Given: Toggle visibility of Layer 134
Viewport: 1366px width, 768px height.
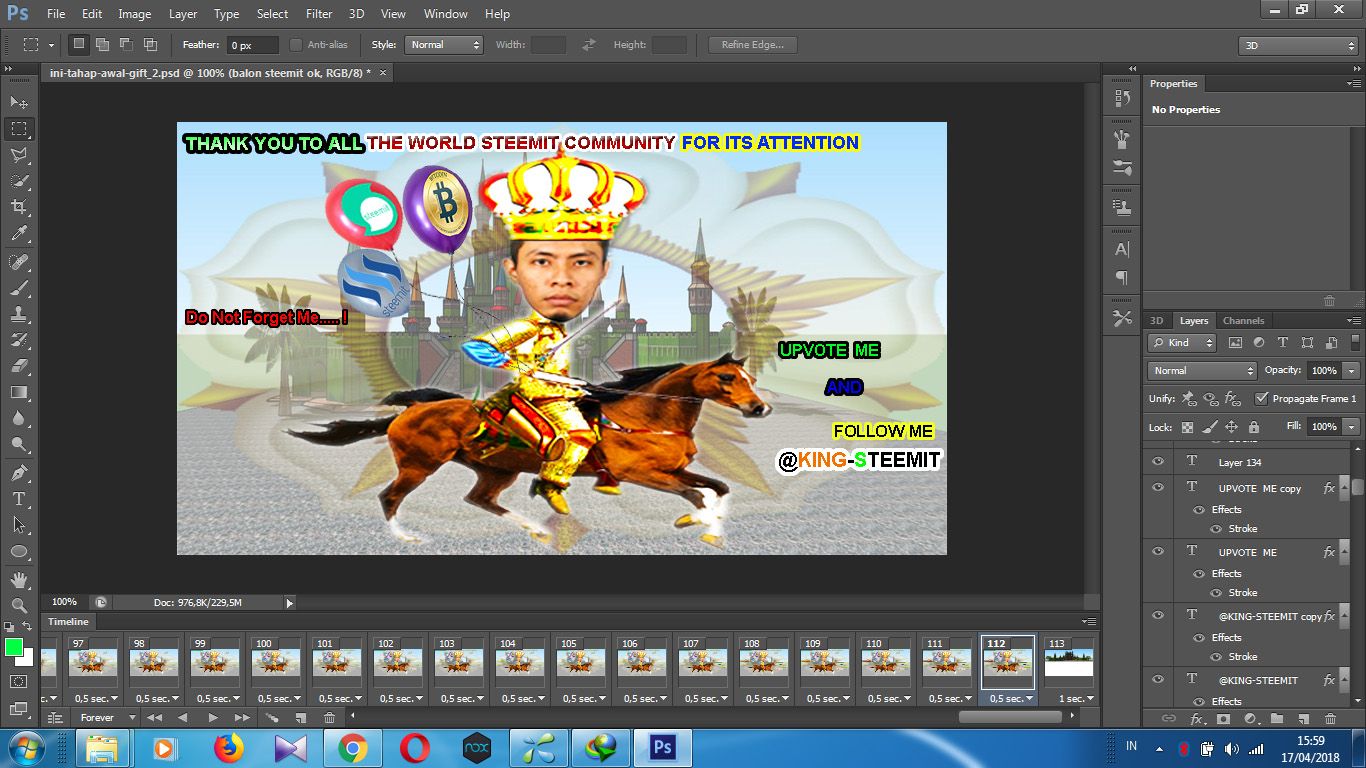Looking at the screenshot, I should click(1158, 461).
